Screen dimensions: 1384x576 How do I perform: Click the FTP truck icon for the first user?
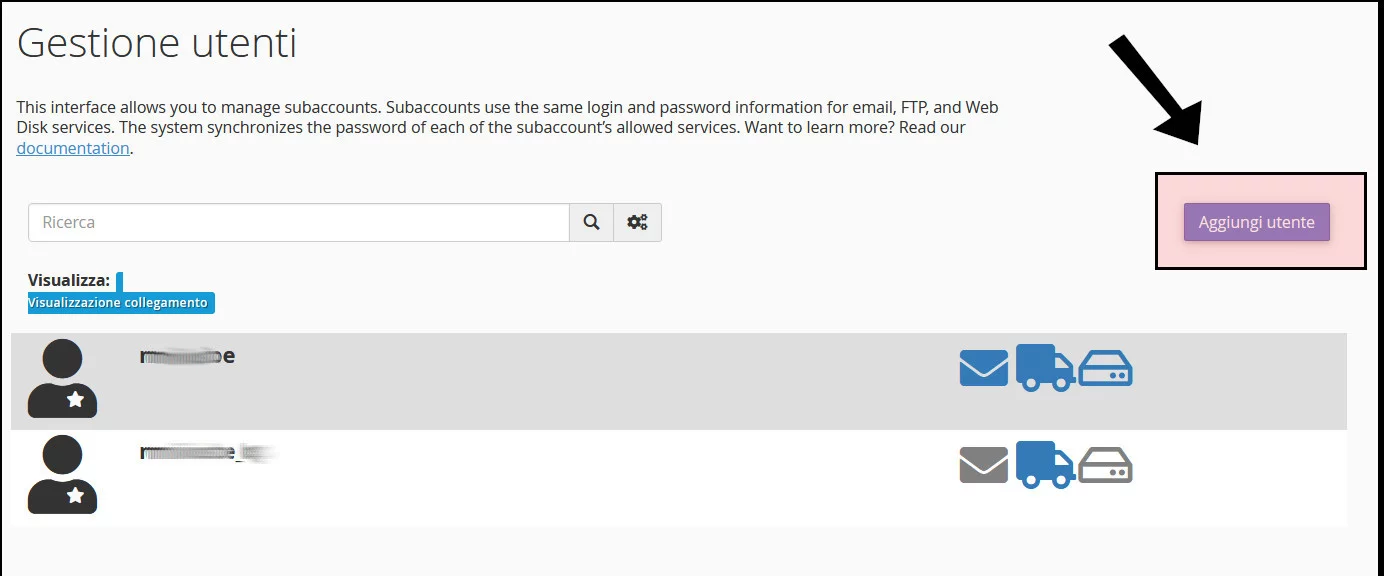1044,367
